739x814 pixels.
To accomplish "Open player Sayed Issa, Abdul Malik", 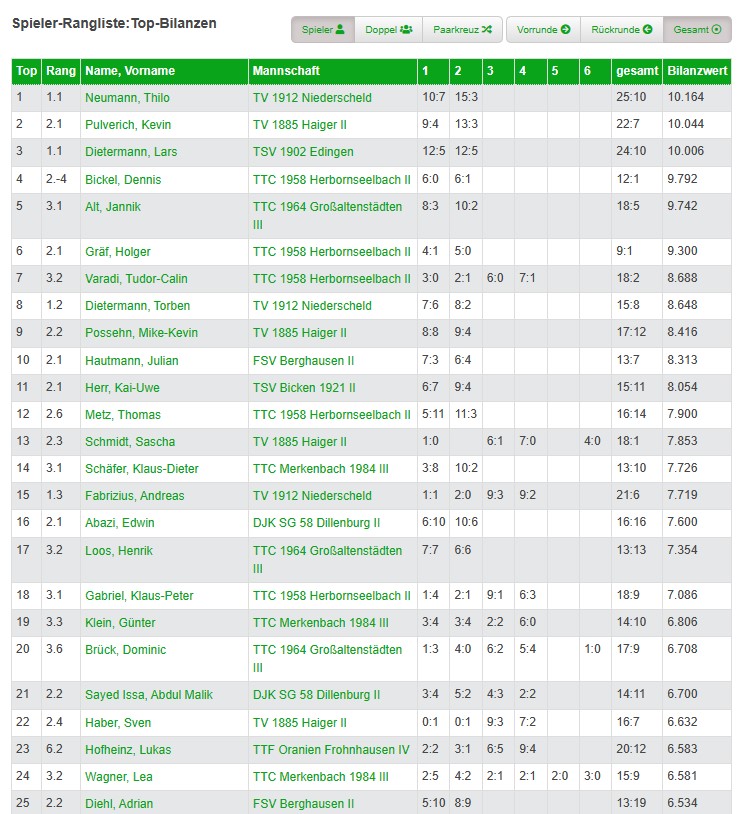I will [x=149, y=695].
